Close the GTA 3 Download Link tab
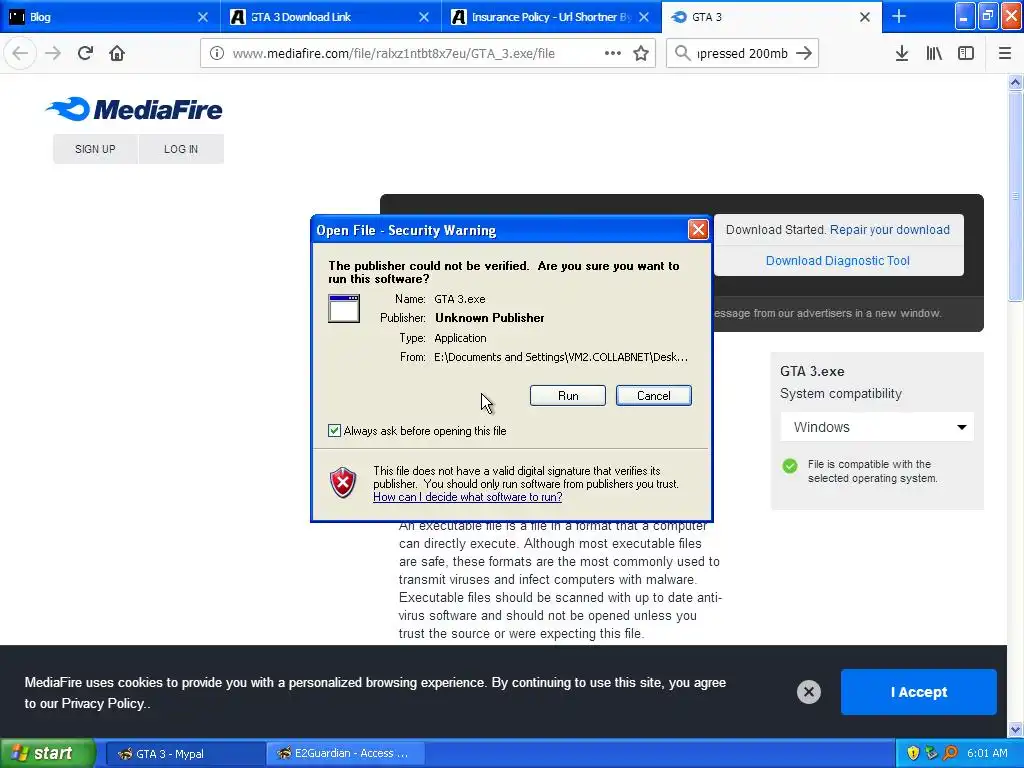 424,17
